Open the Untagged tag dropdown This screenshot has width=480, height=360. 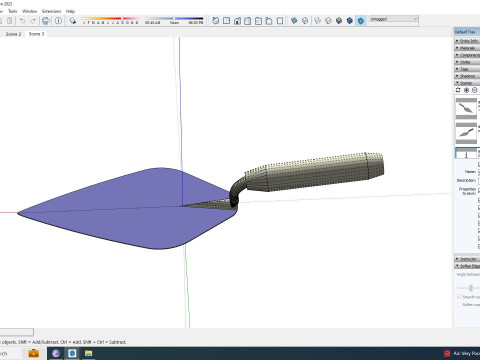[394, 19]
